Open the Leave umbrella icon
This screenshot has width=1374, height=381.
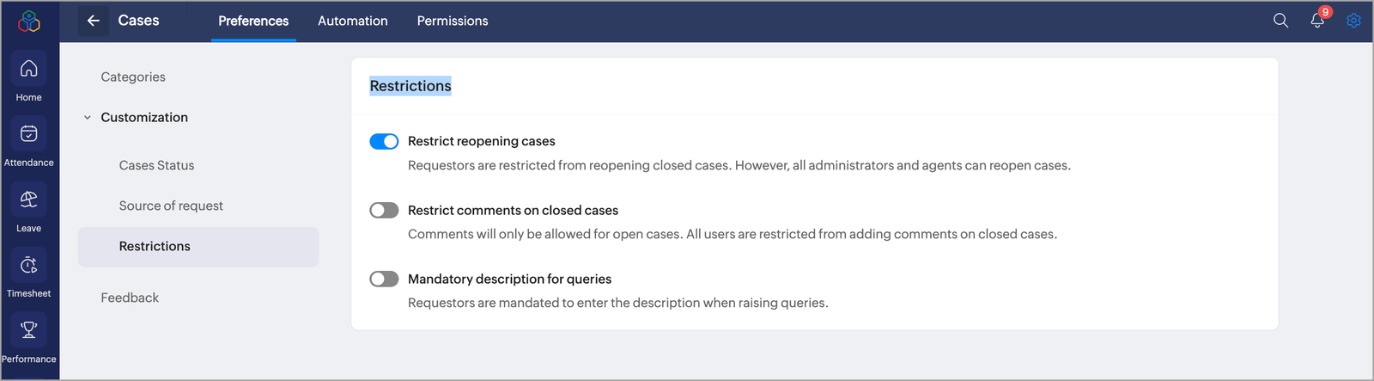(x=29, y=200)
